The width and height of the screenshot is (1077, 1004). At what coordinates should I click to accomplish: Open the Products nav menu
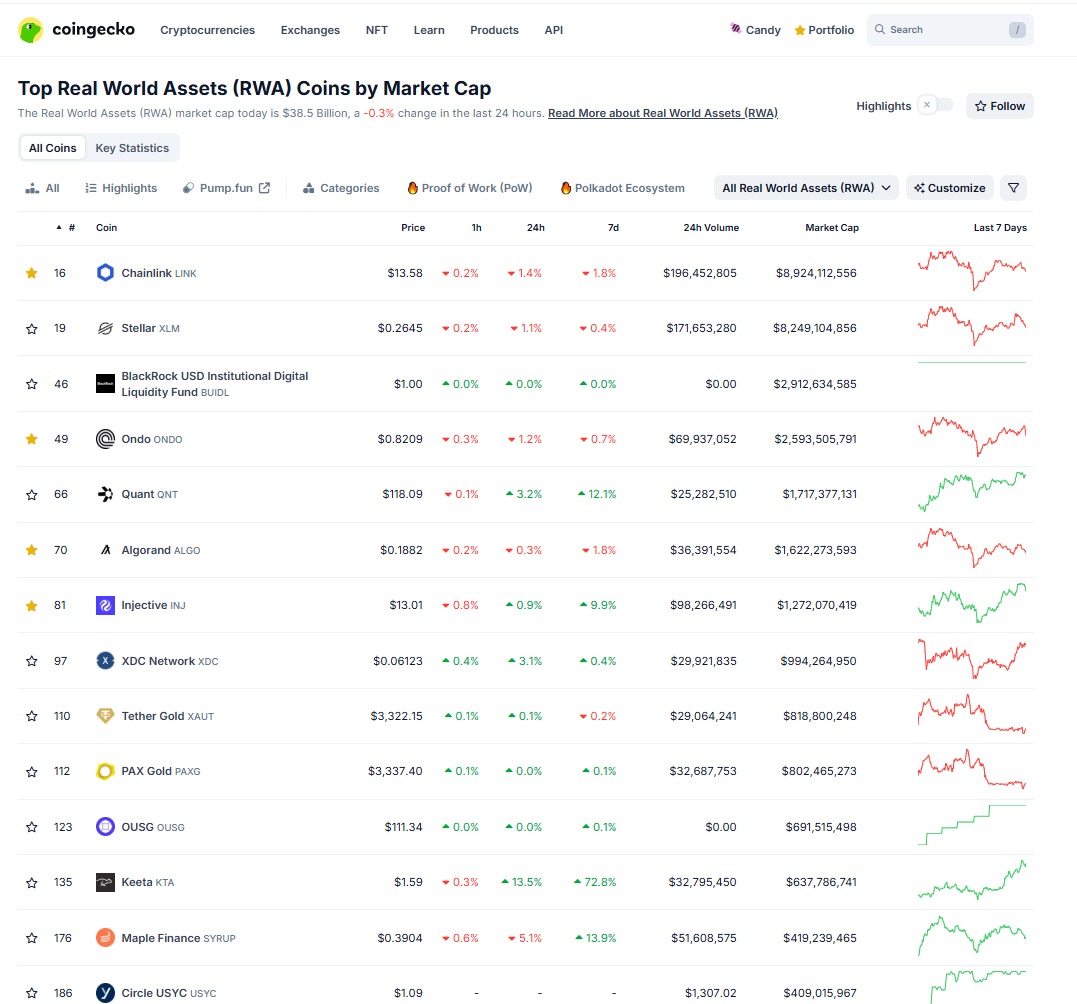[x=495, y=30]
